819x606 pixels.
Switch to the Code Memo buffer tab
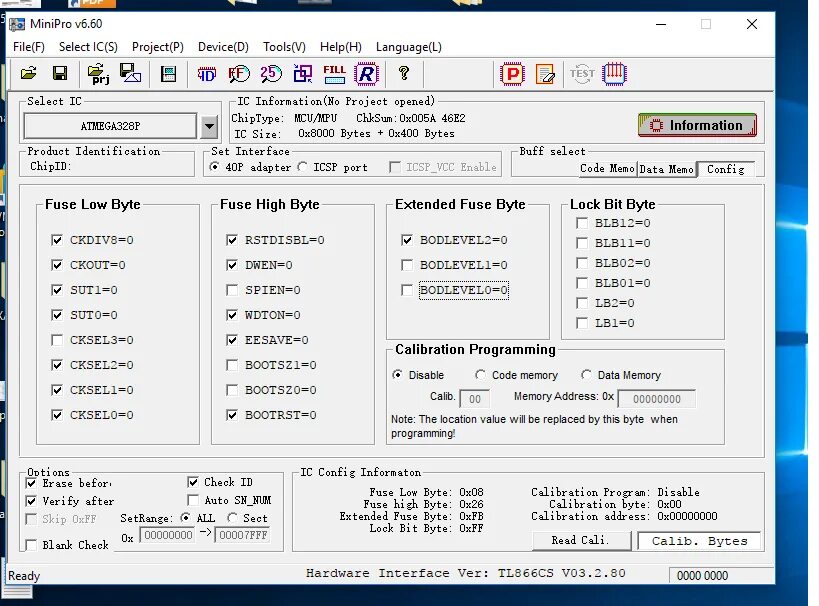(607, 169)
